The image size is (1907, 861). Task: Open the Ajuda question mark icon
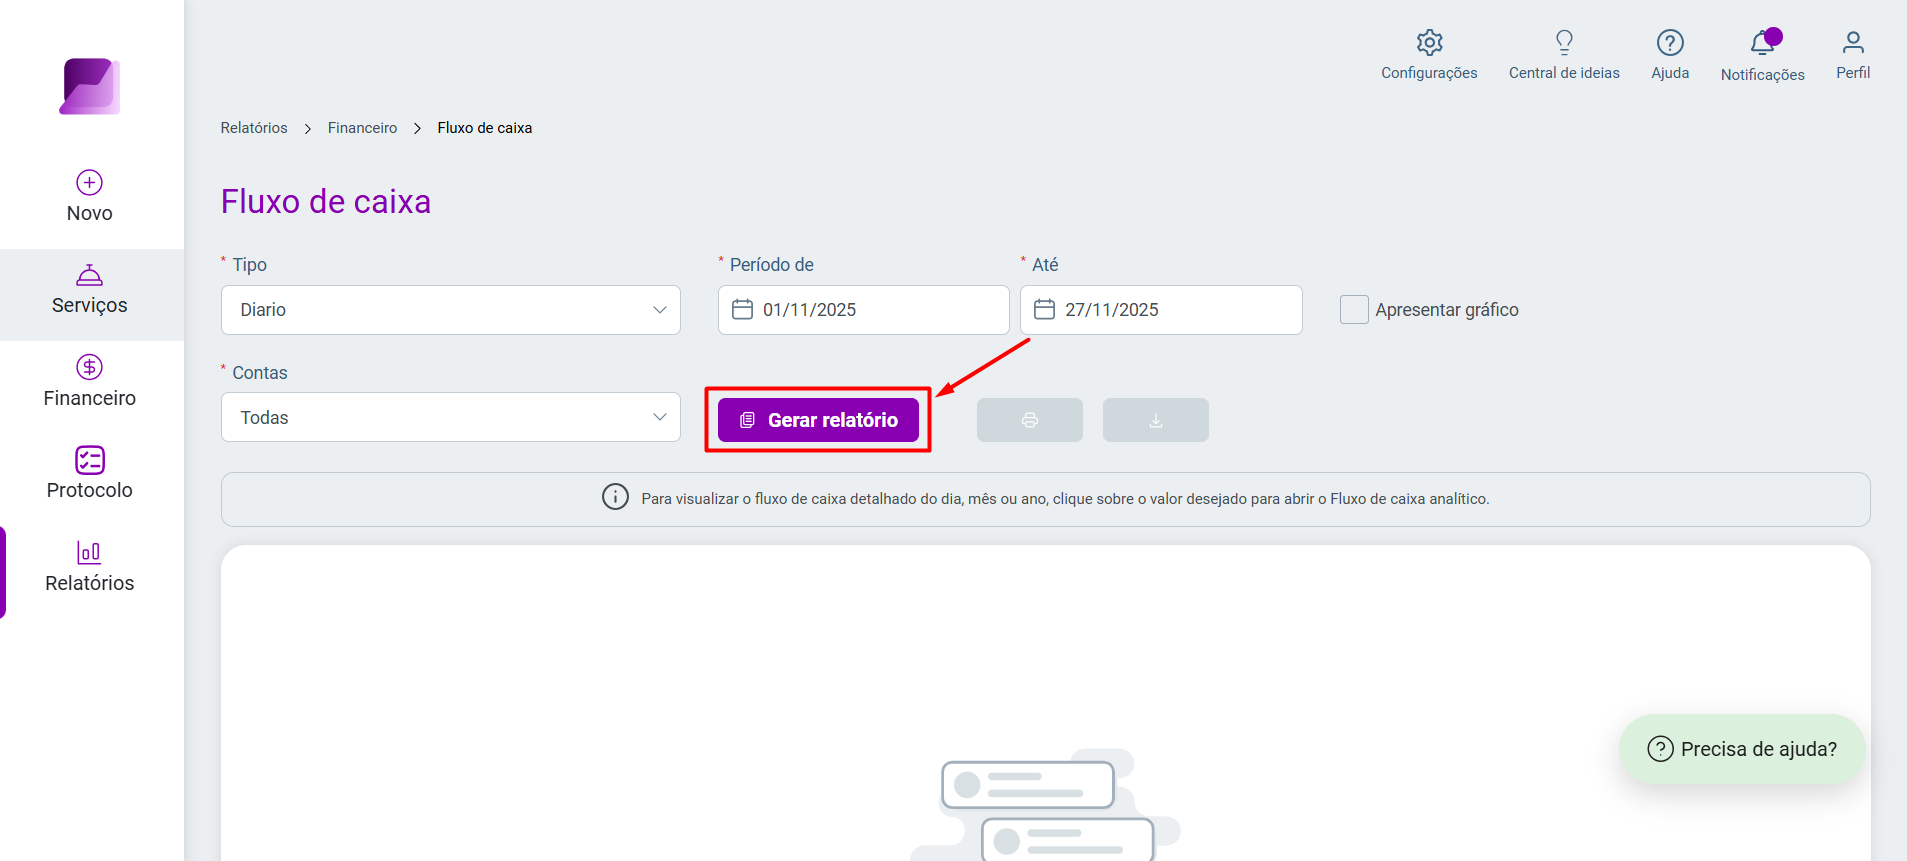(x=1670, y=42)
